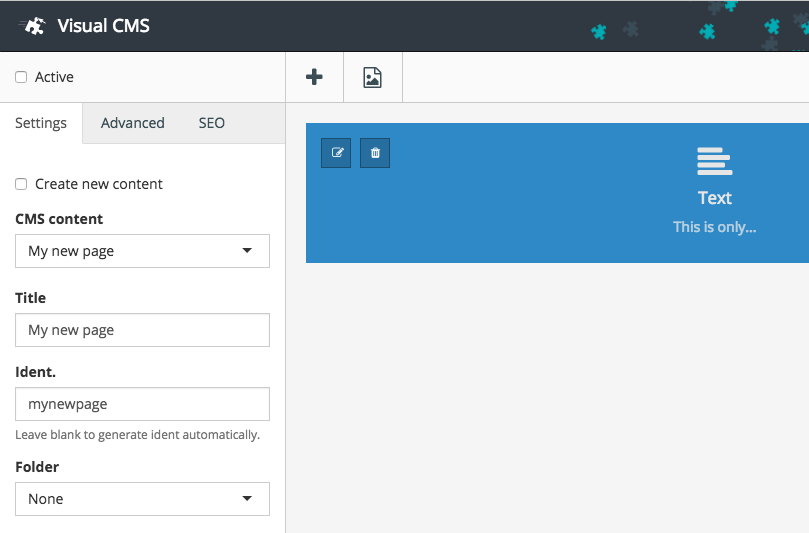Go to the SEO tab

click(x=211, y=123)
